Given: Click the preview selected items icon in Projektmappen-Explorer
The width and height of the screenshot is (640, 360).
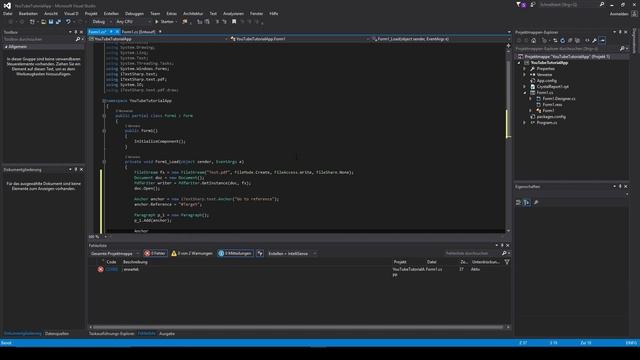Looking at the screenshot, I should pos(602,40).
